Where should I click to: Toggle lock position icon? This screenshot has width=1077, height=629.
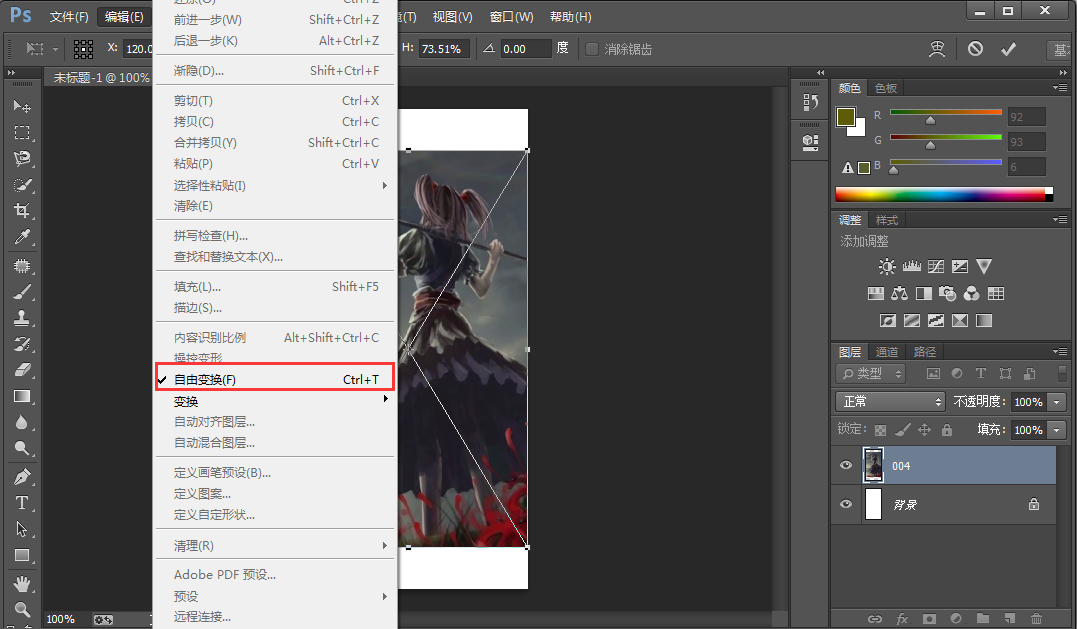point(925,430)
